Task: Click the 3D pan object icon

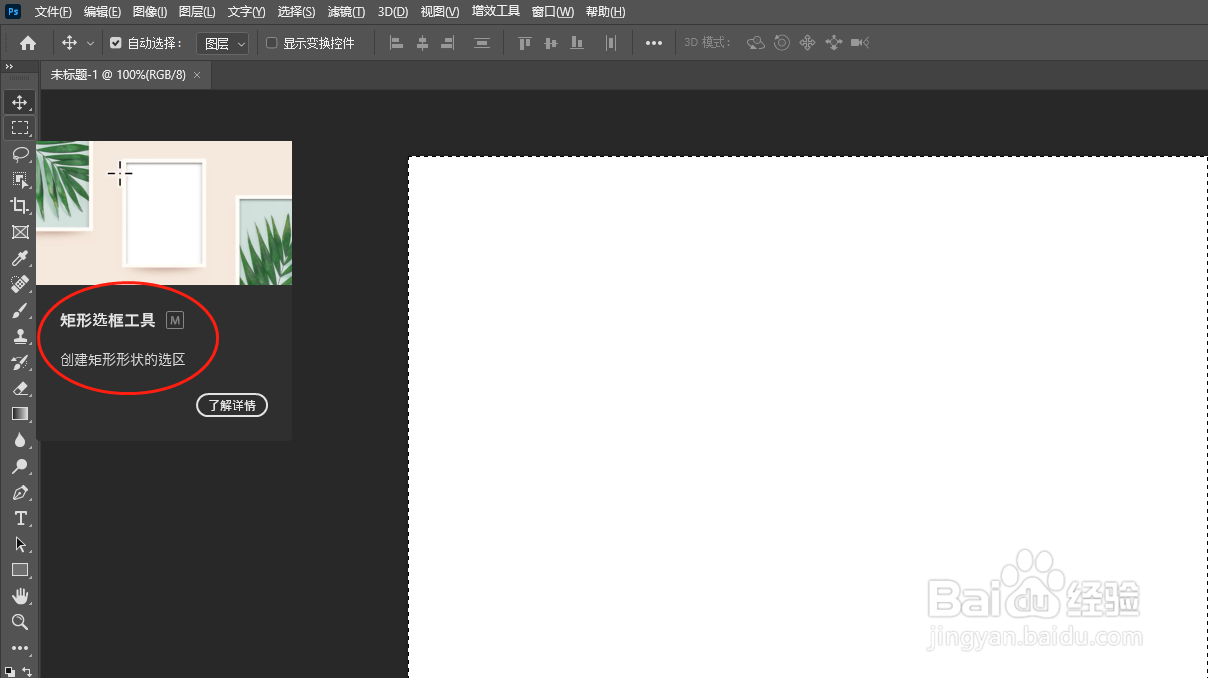Action: [x=808, y=43]
